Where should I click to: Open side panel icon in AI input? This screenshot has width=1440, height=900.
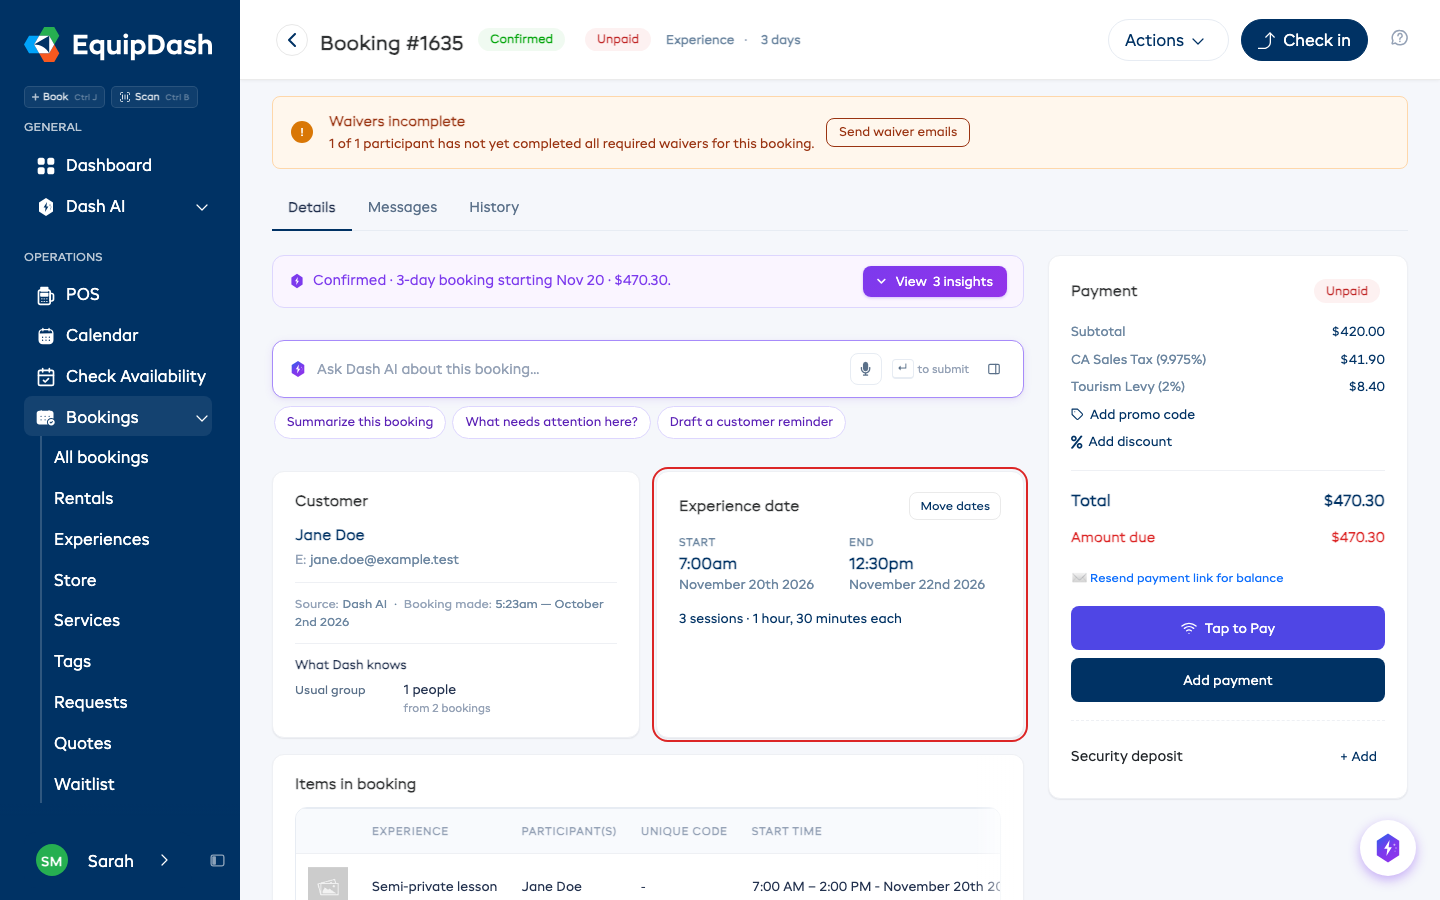pos(994,369)
